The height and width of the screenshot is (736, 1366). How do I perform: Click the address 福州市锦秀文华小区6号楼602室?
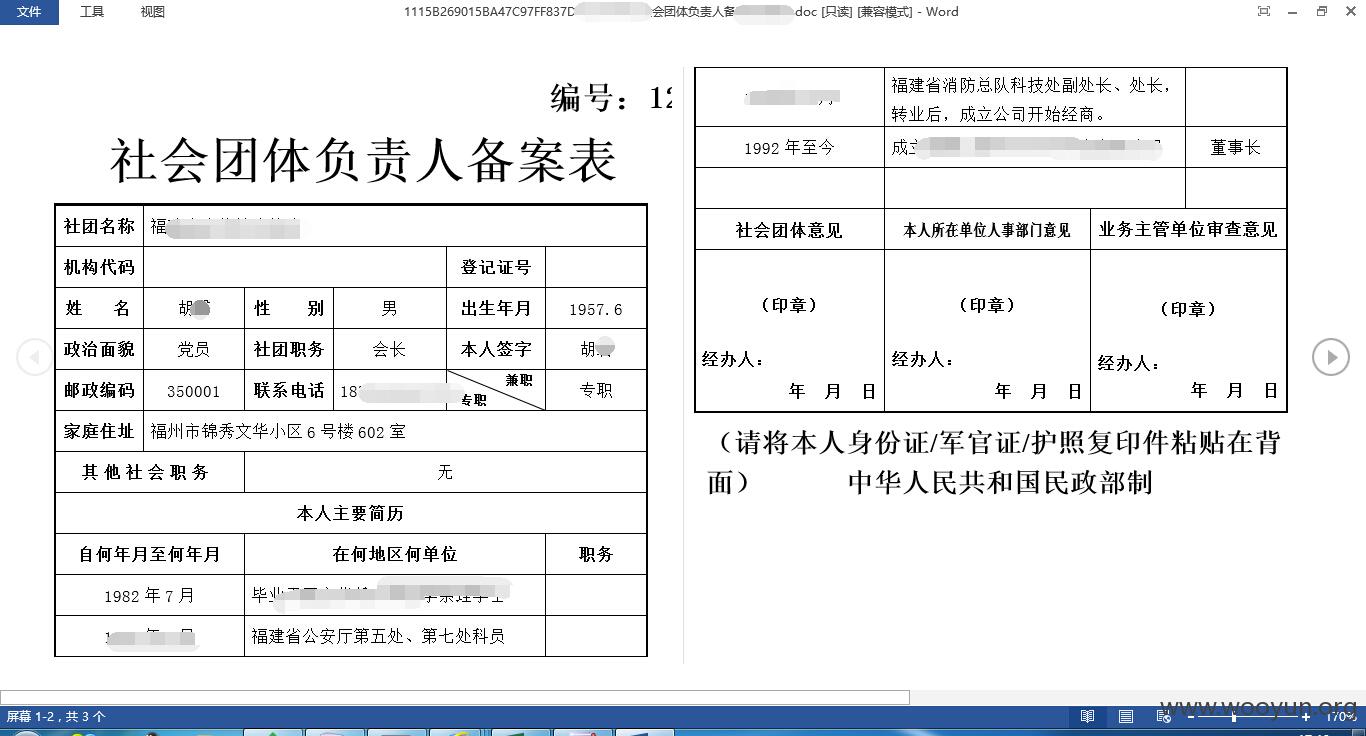[x=278, y=432]
